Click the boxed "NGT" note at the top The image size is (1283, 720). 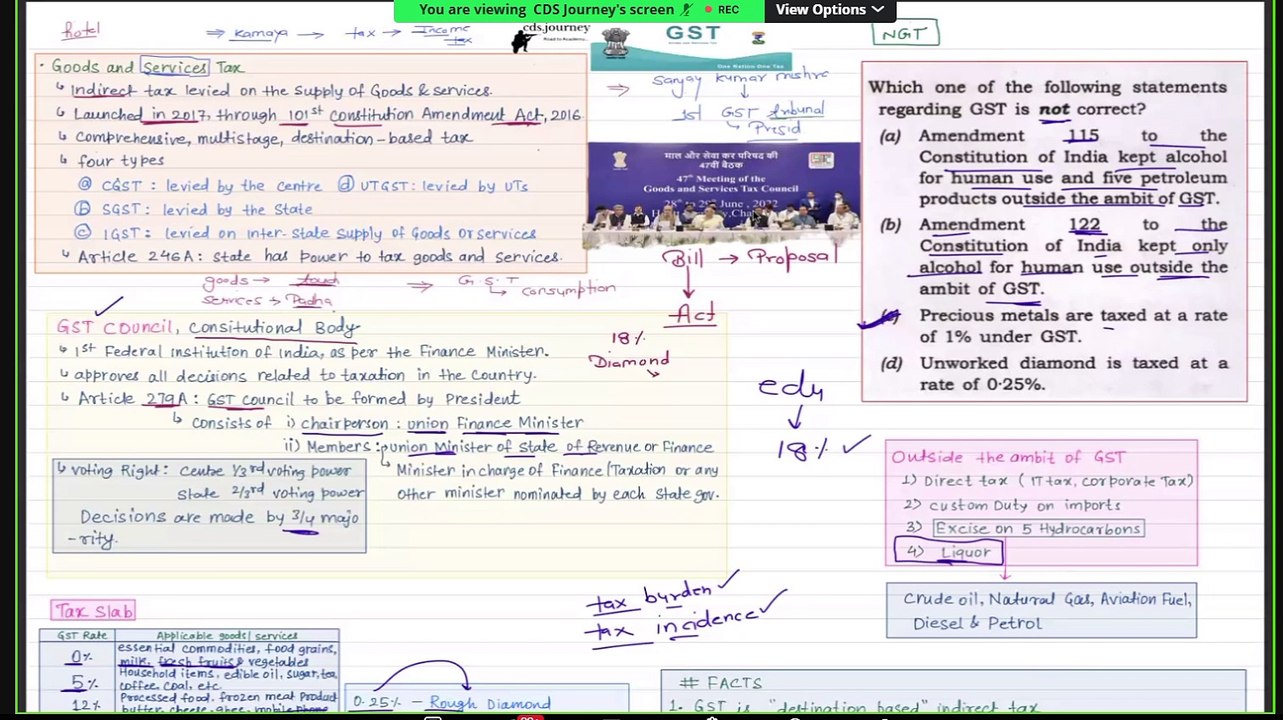[905, 34]
